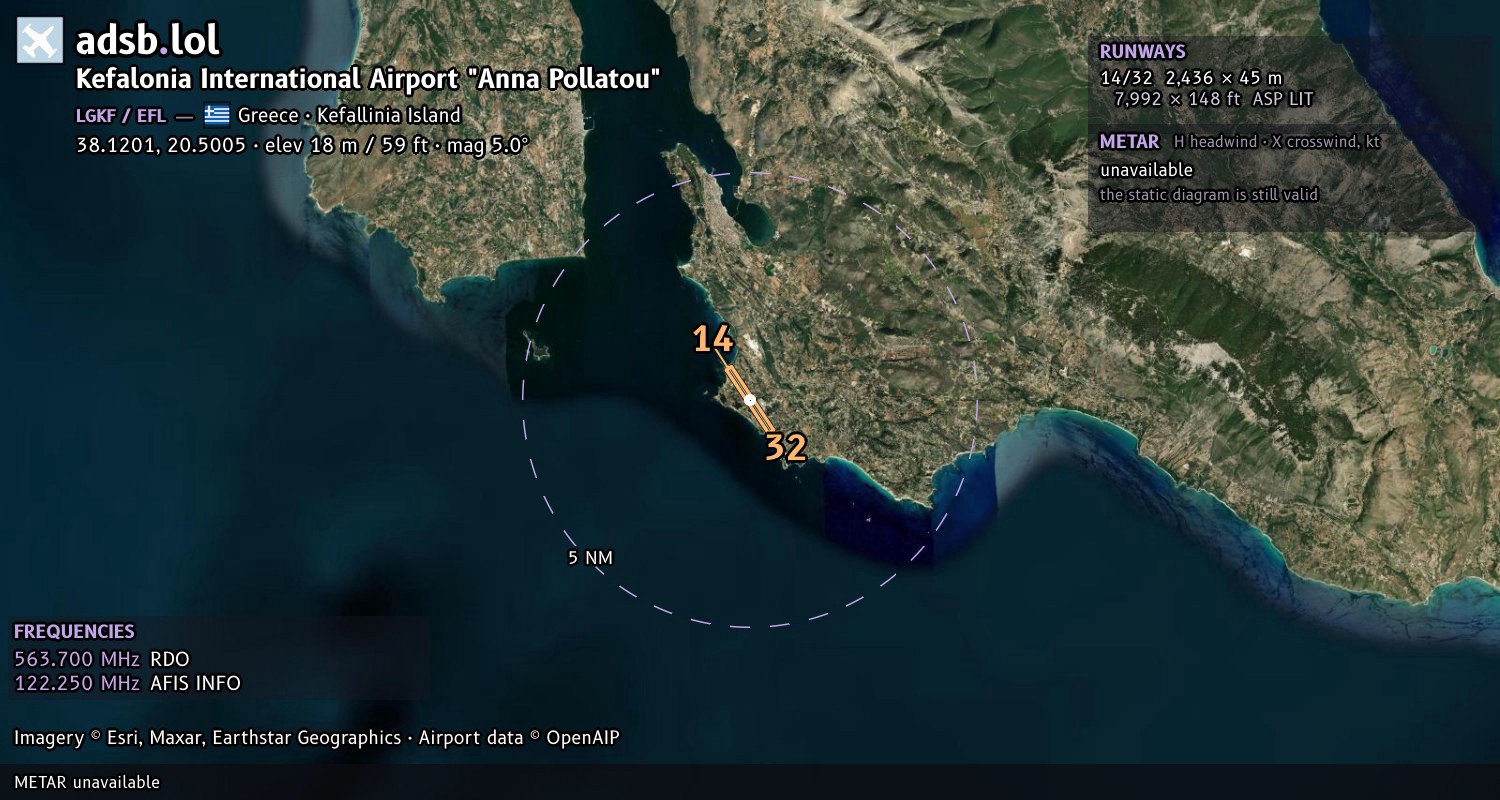The image size is (1500, 800).
Task: Click the 'METAR unavailable' status bar message
Action: coord(87,782)
